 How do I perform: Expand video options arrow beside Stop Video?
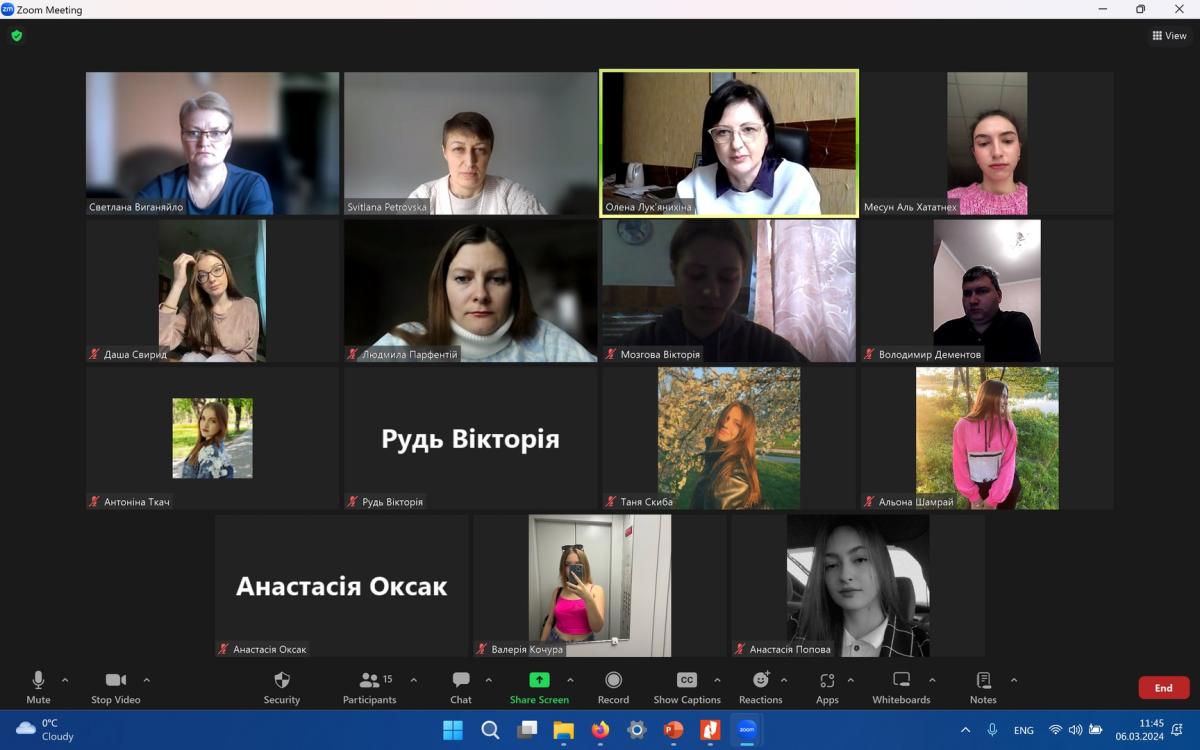click(x=147, y=680)
